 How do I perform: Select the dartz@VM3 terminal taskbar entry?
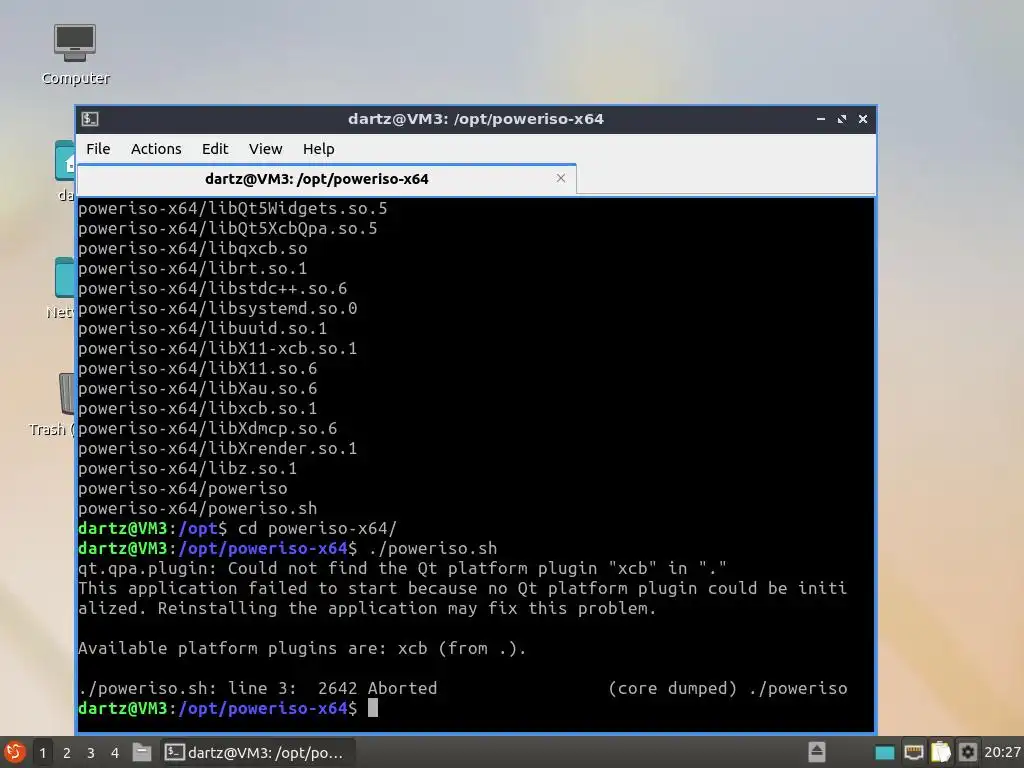(257, 752)
